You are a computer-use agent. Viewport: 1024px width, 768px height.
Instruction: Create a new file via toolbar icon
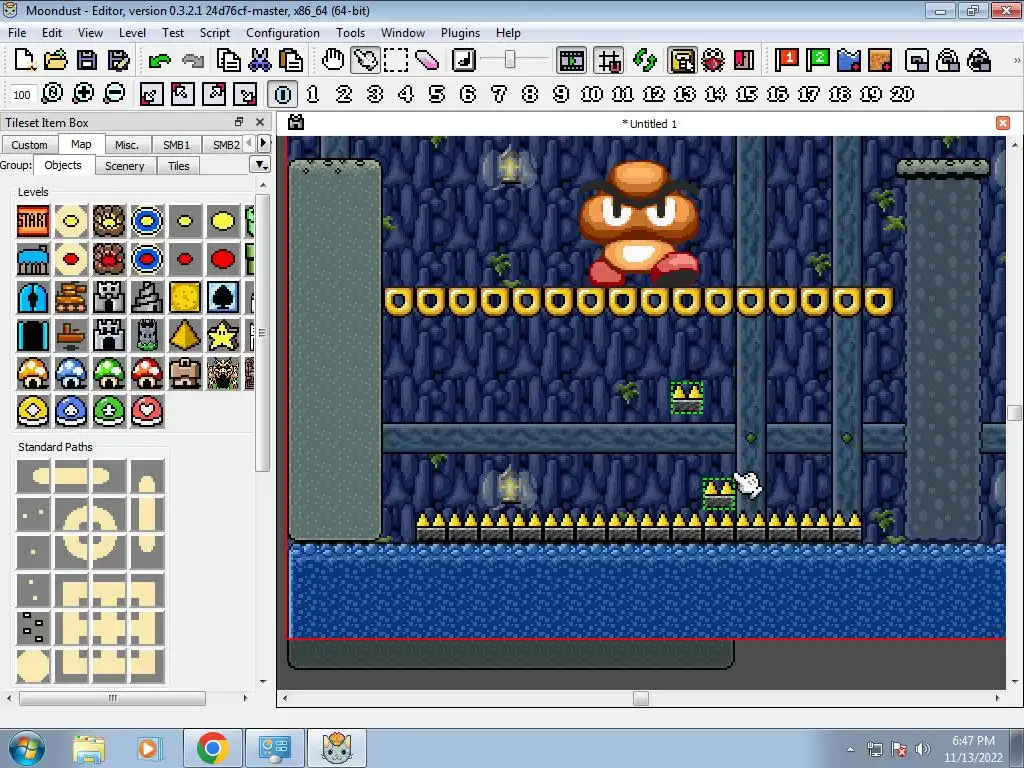click(x=25, y=60)
